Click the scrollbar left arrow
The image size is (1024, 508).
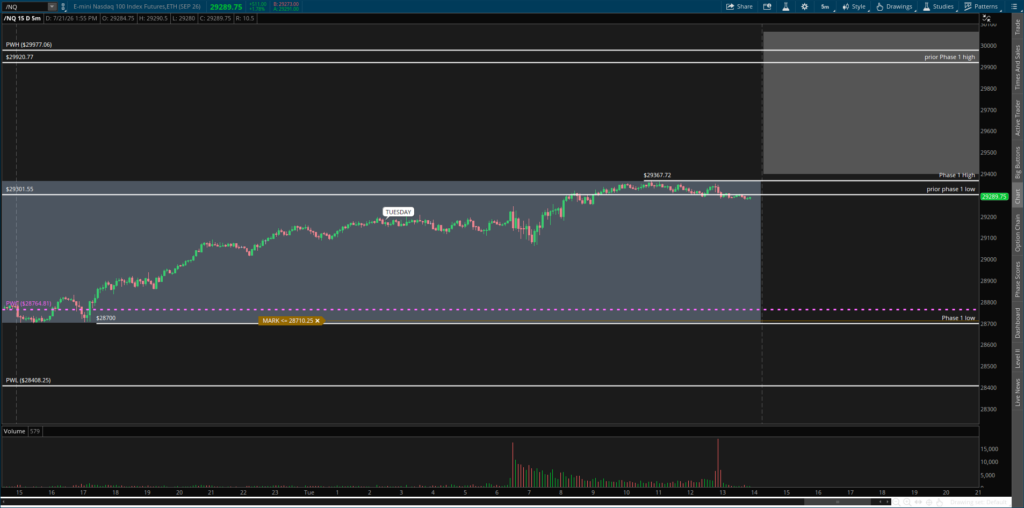coord(880,501)
